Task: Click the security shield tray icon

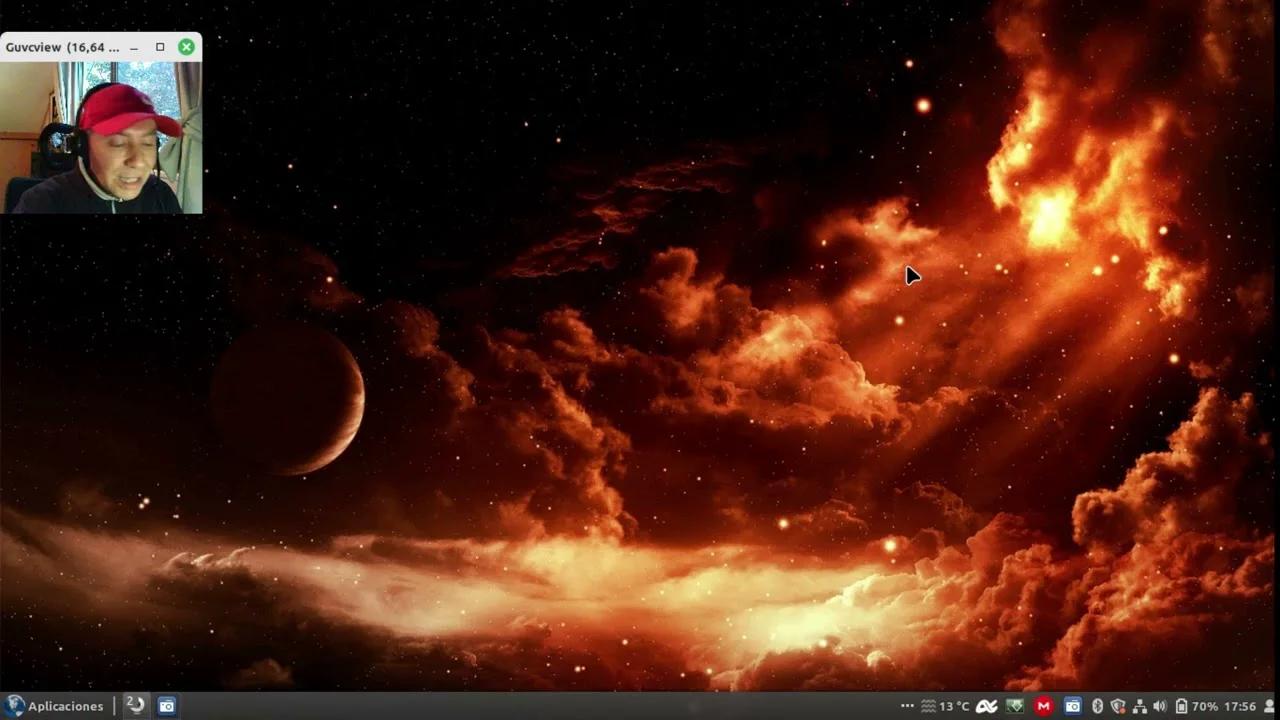Action: [1117, 706]
